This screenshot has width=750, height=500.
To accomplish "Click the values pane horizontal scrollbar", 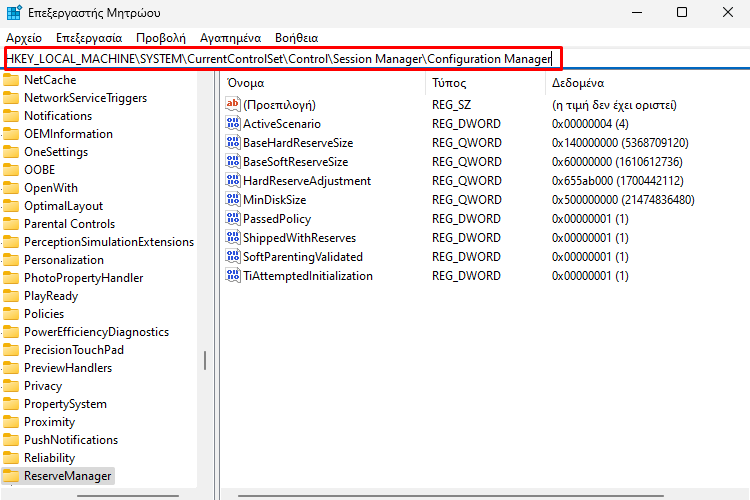I will coord(451,496).
